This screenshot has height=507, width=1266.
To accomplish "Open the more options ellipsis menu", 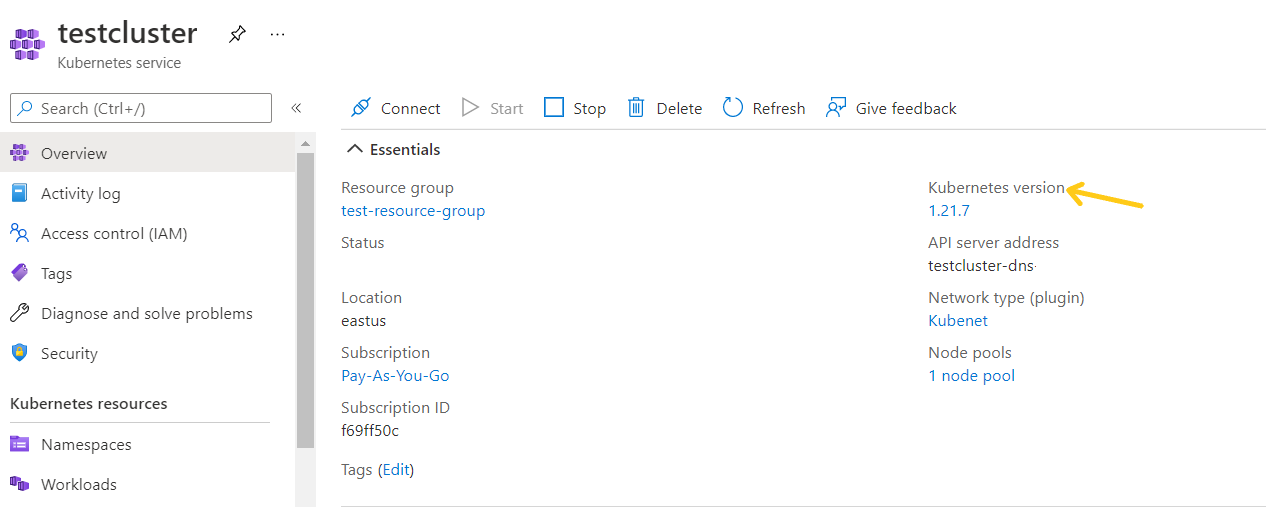I will [278, 34].
